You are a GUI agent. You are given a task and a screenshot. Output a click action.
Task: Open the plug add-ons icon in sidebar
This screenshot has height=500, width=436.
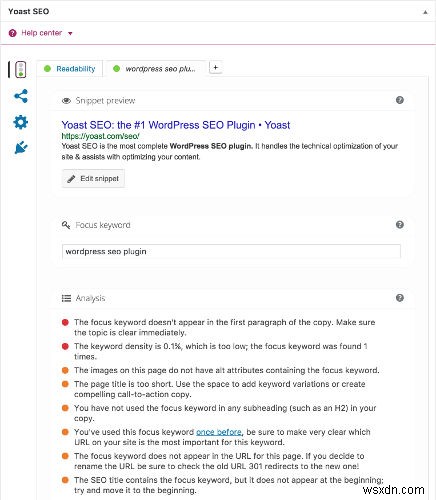point(21,148)
